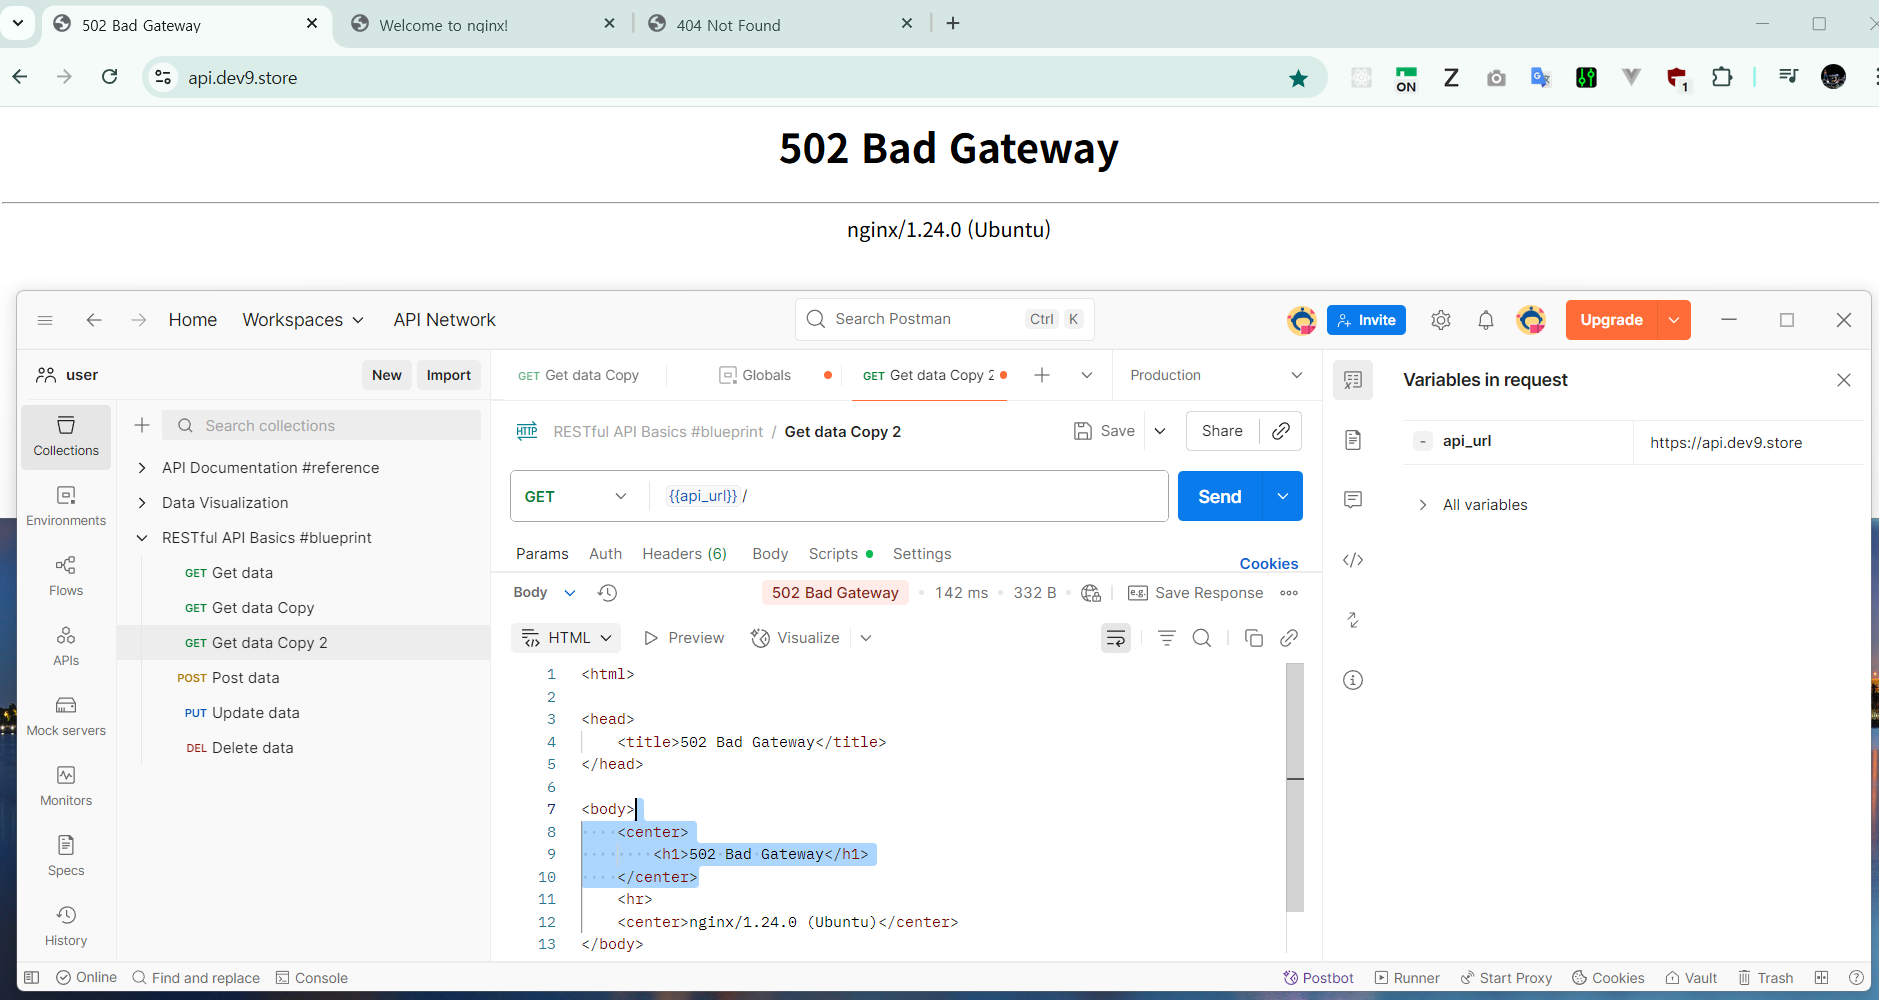Open the Console in the status bar

click(312, 978)
